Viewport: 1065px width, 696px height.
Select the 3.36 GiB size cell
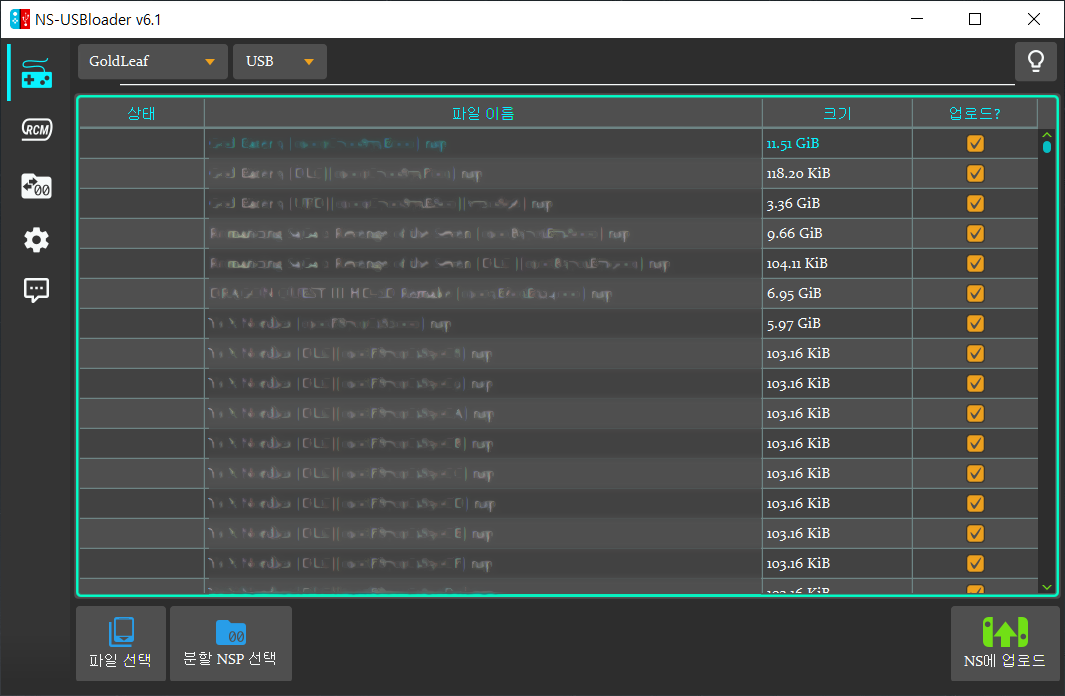pos(837,203)
